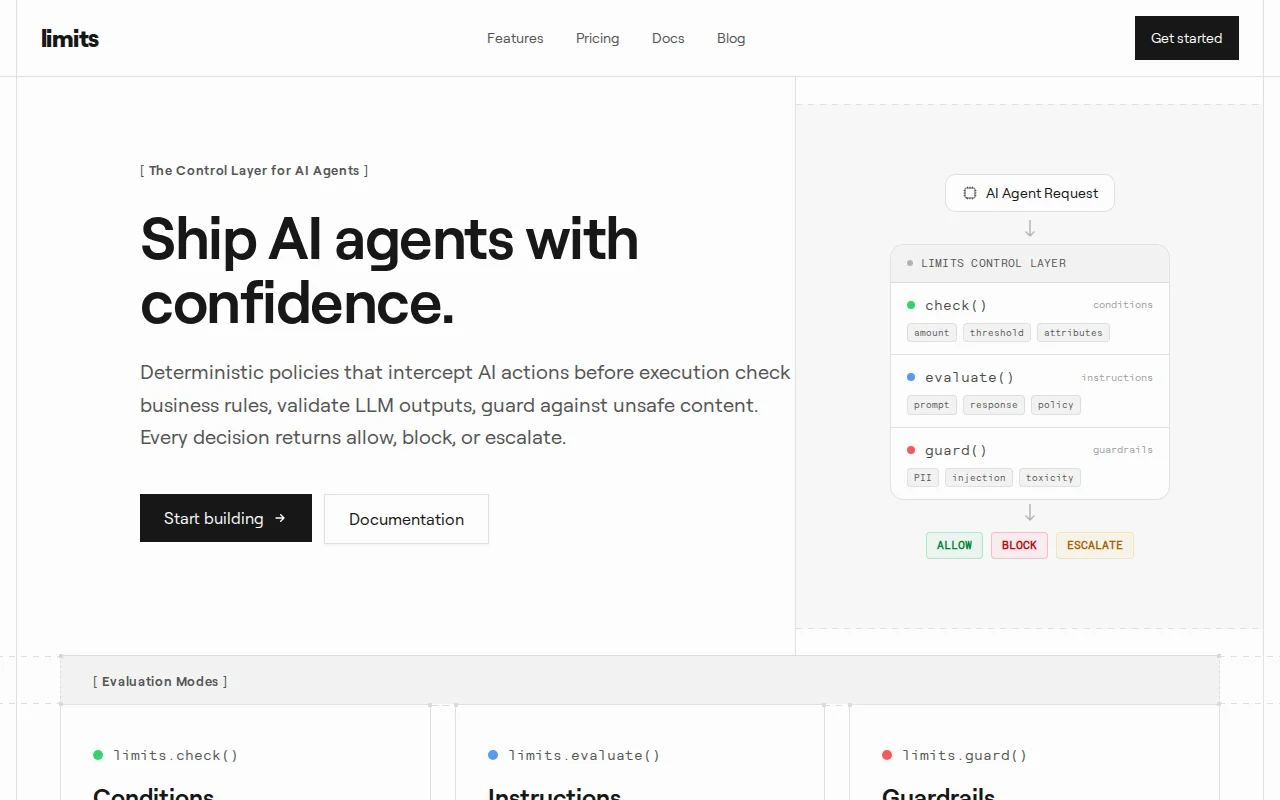This screenshot has width=1280, height=800.
Task: Click the check() function name
Action: click(x=956, y=305)
